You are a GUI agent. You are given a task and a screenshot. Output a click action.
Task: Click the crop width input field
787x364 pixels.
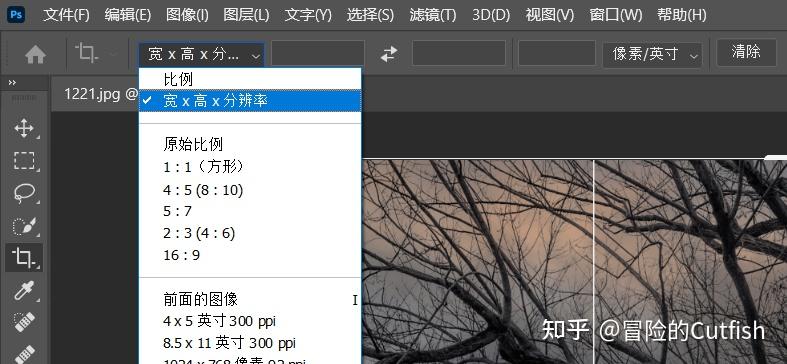tap(318, 53)
